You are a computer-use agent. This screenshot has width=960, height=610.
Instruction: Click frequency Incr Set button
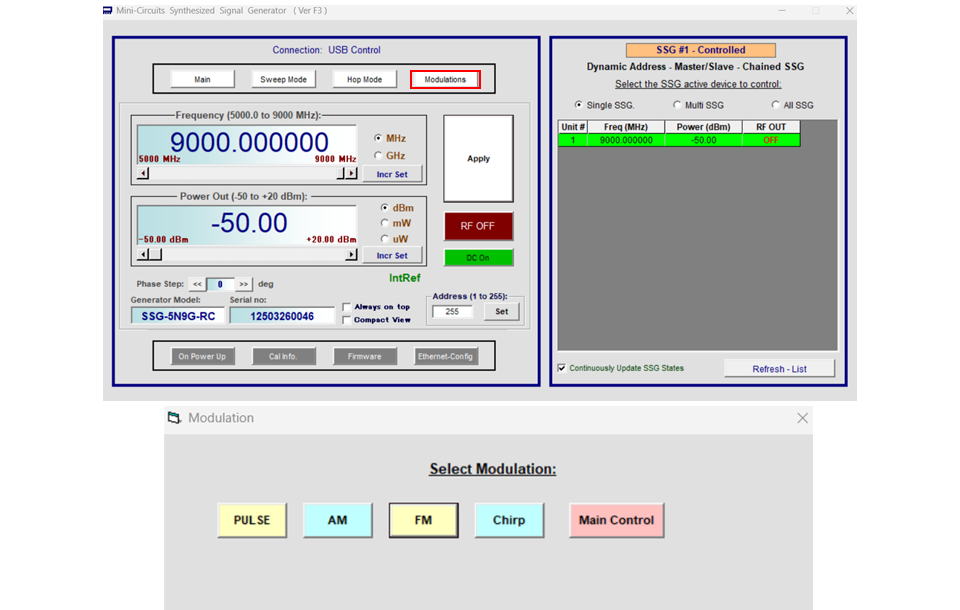[x=392, y=175]
